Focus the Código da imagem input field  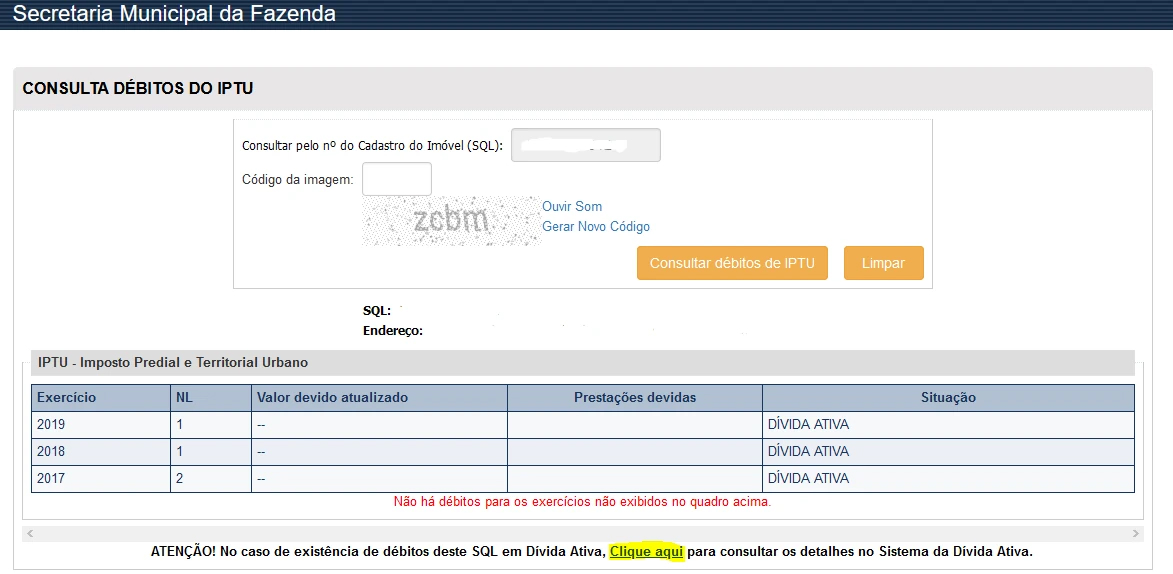pos(396,180)
